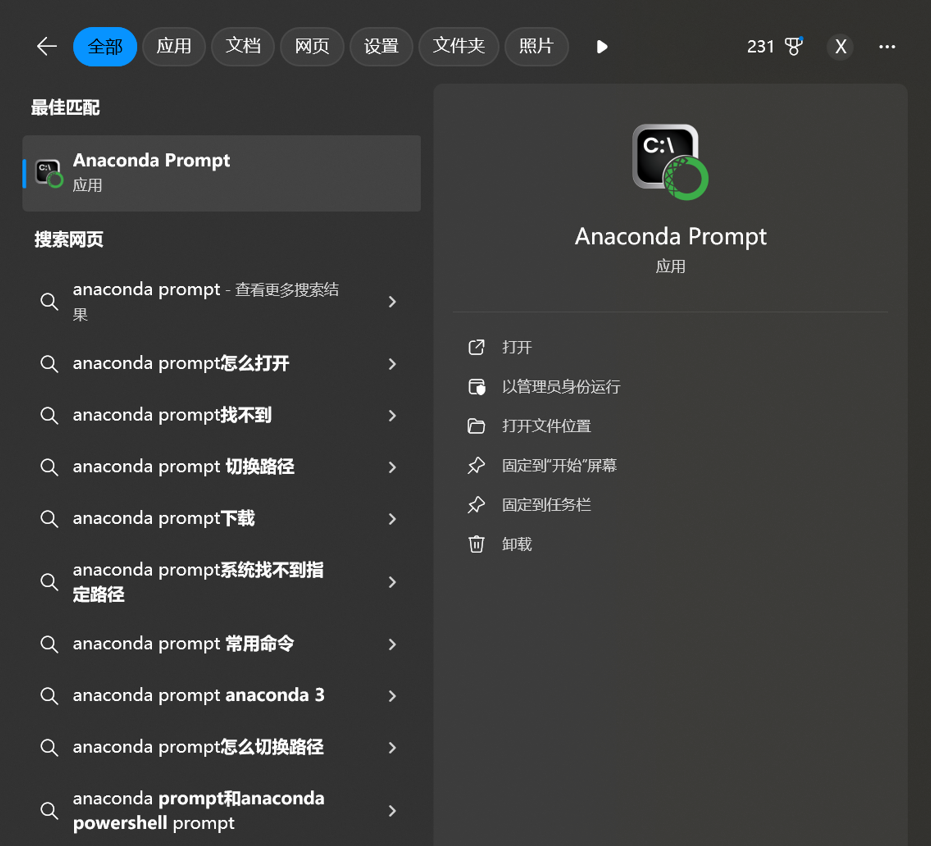Choose 固定到"开始"屏幕
Screen dimensions: 931x846
pyautogui.click(x=559, y=465)
